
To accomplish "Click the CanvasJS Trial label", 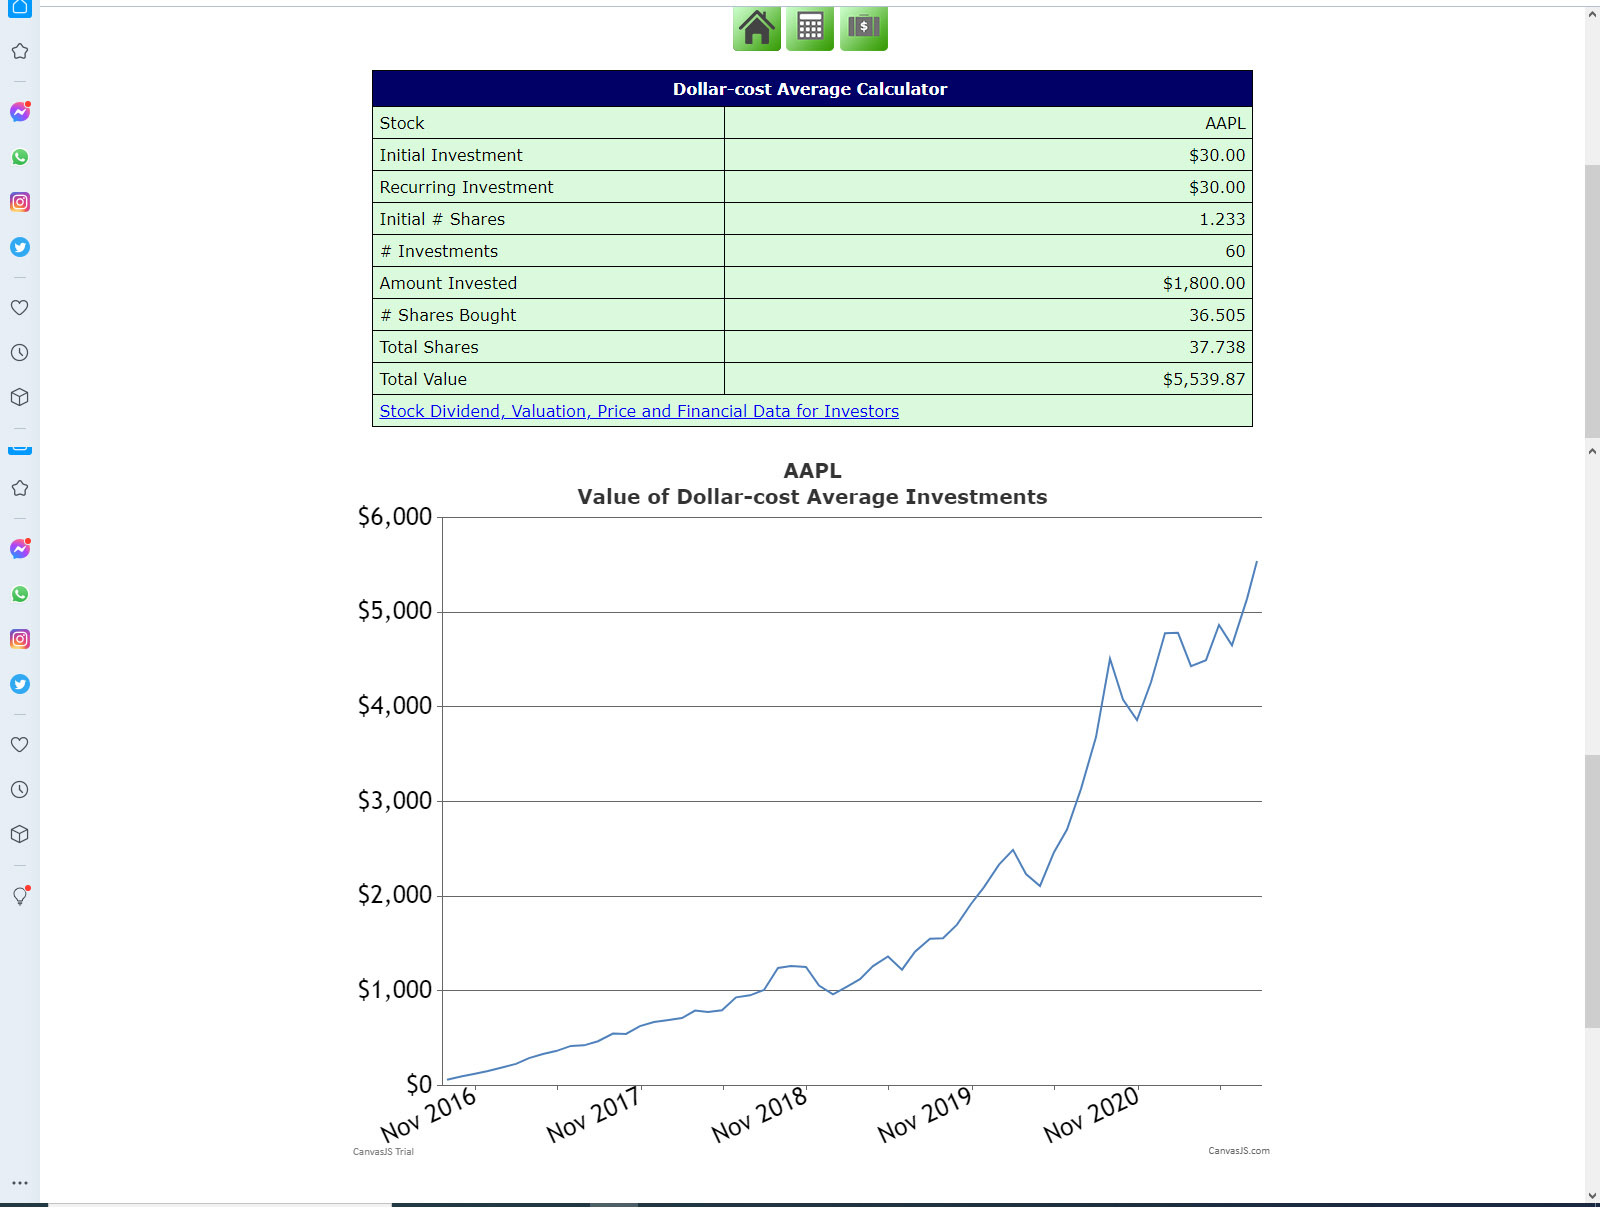I will tap(383, 1152).
